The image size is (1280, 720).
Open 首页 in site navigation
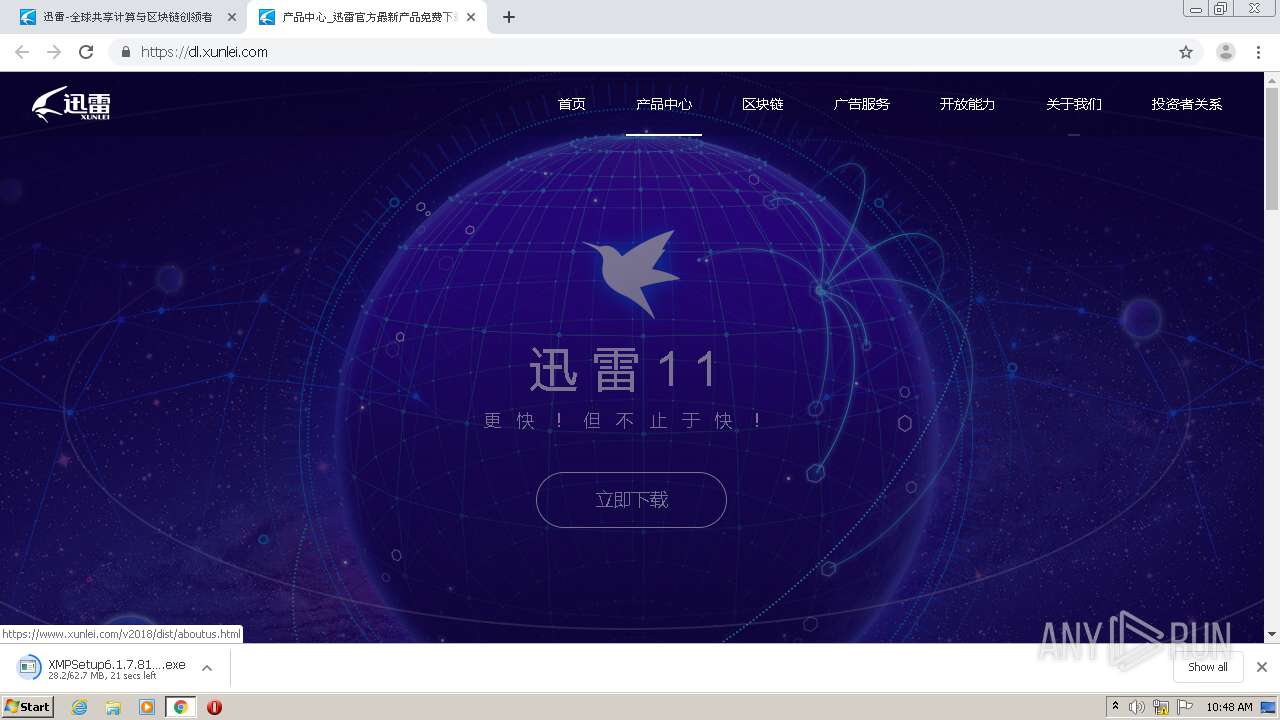pyautogui.click(x=572, y=104)
